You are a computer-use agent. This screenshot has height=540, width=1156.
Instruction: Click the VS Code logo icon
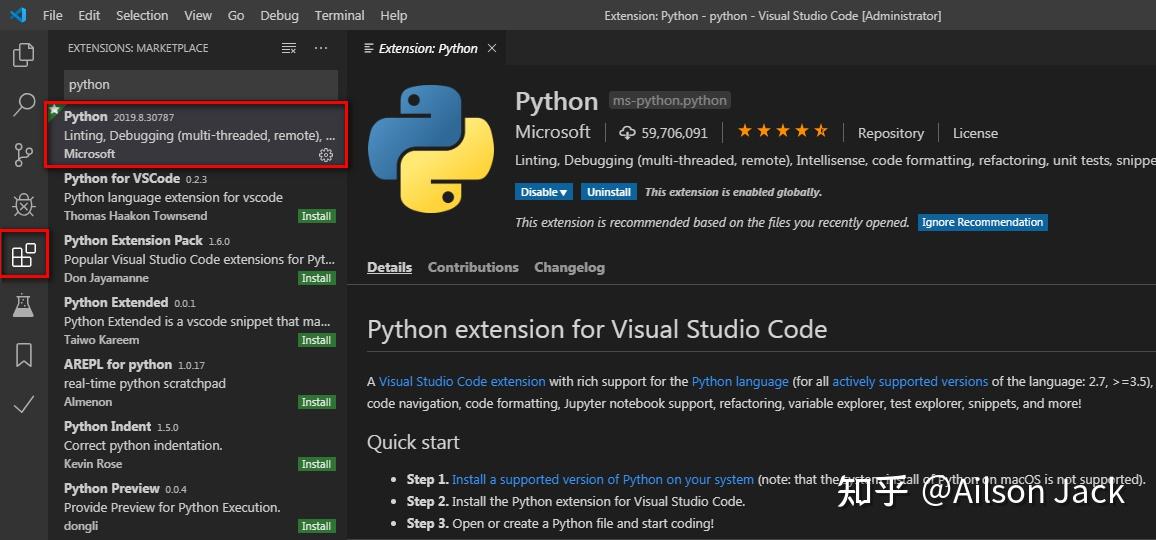tap(18, 15)
